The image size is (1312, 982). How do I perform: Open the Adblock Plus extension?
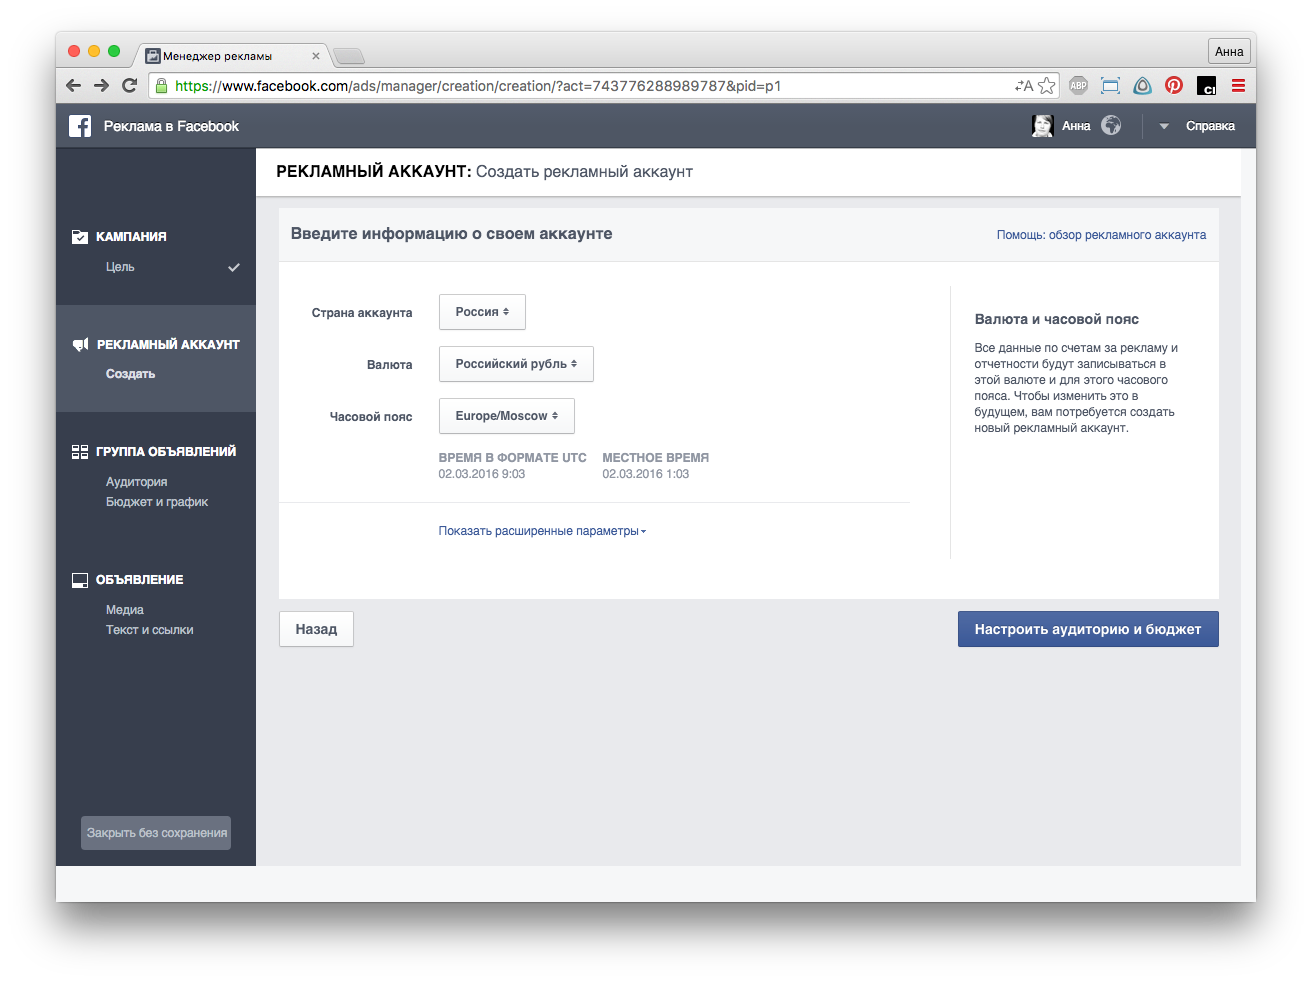pyautogui.click(x=1078, y=86)
